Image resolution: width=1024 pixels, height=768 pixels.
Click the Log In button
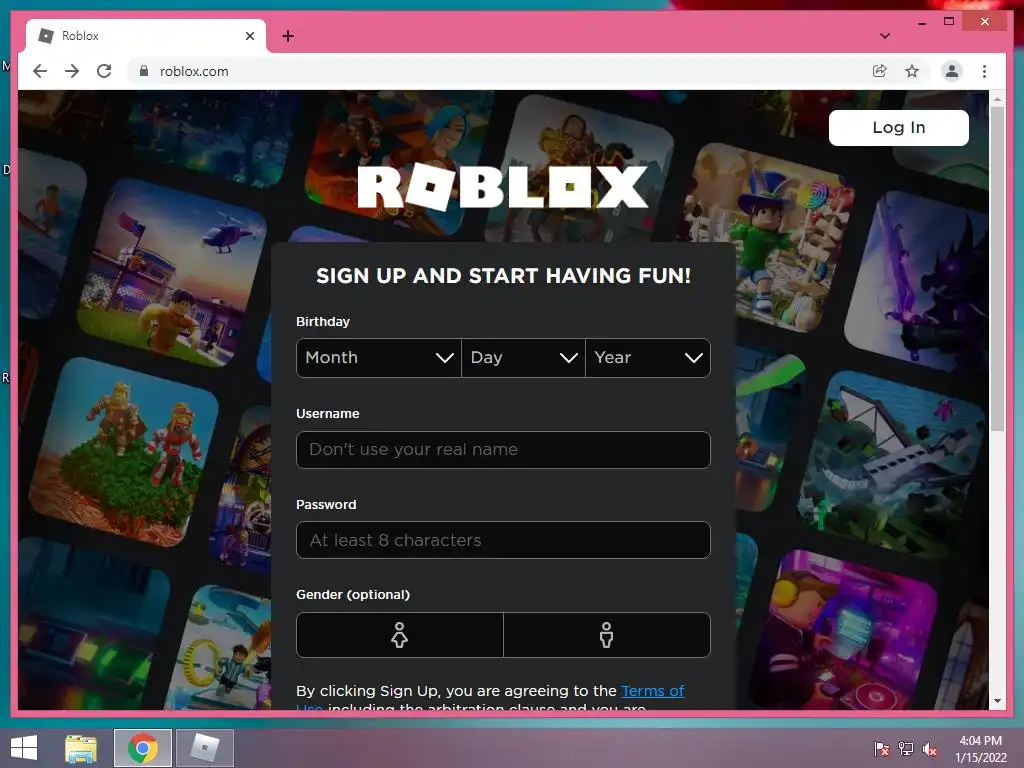[899, 127]
